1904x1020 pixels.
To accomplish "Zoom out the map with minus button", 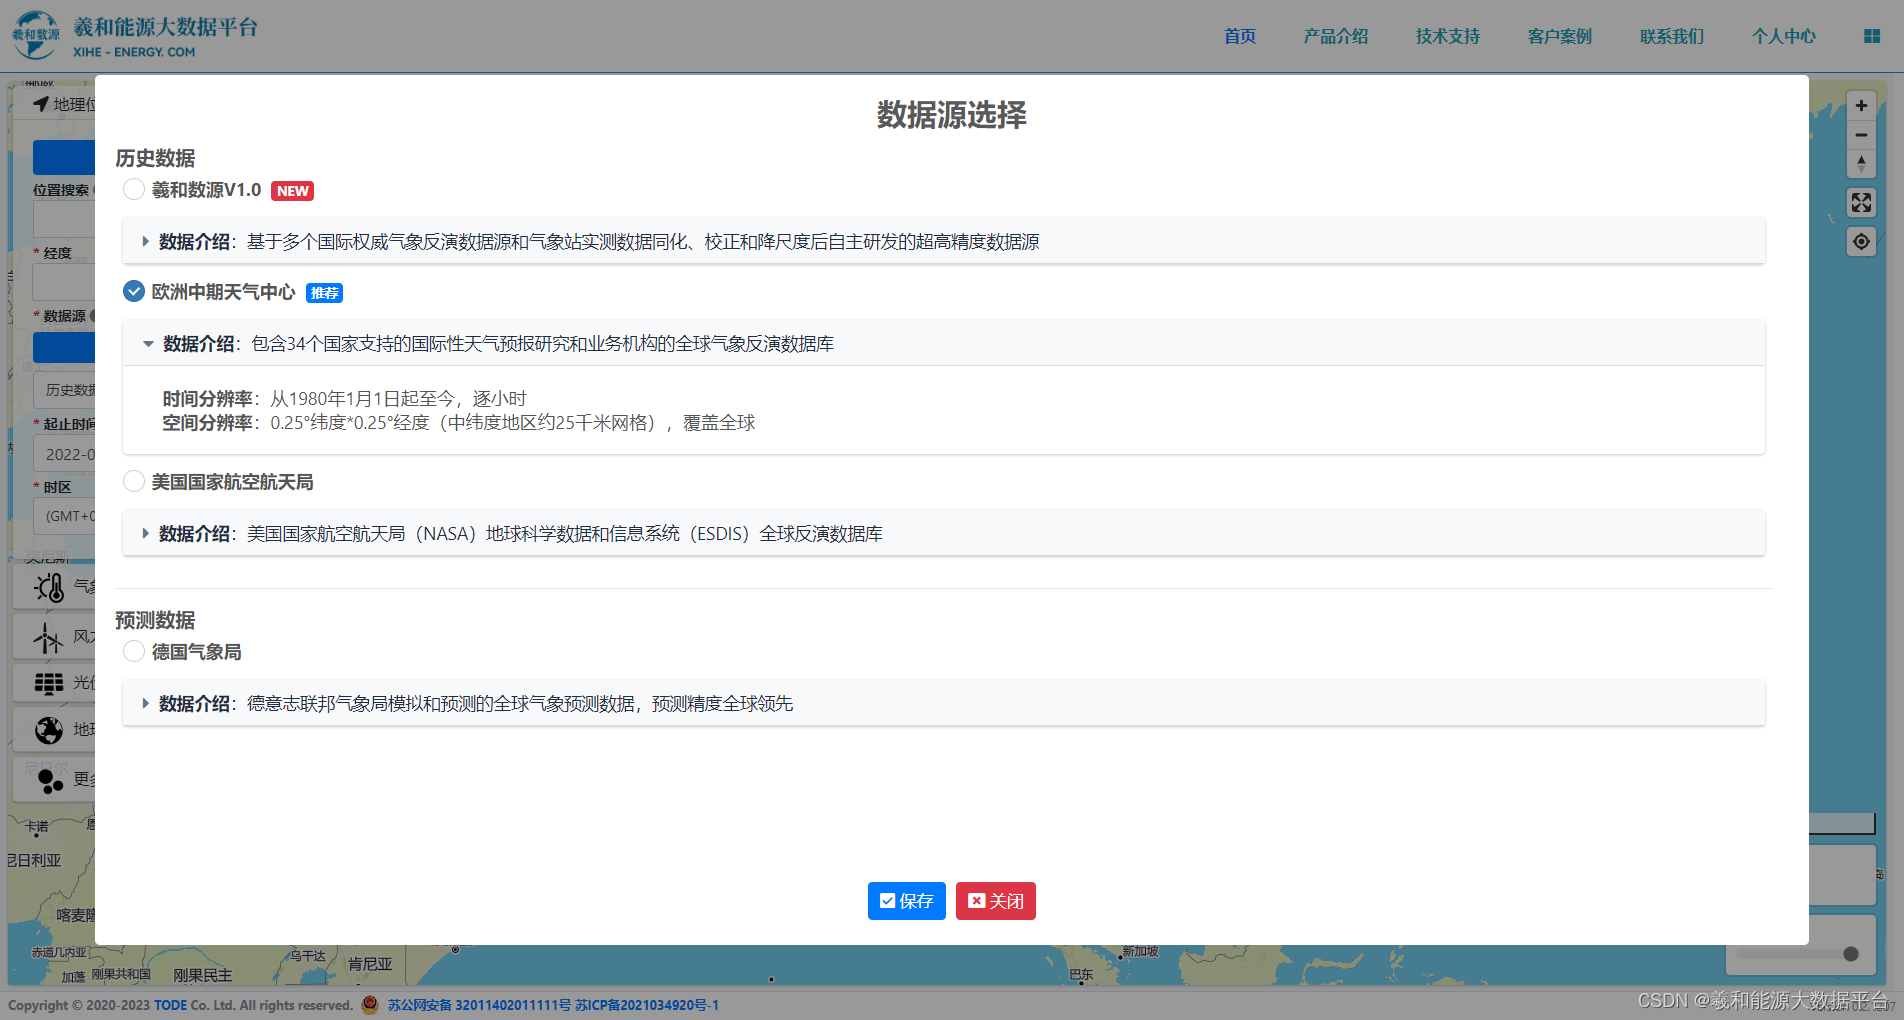I will tap(1861, 135).
